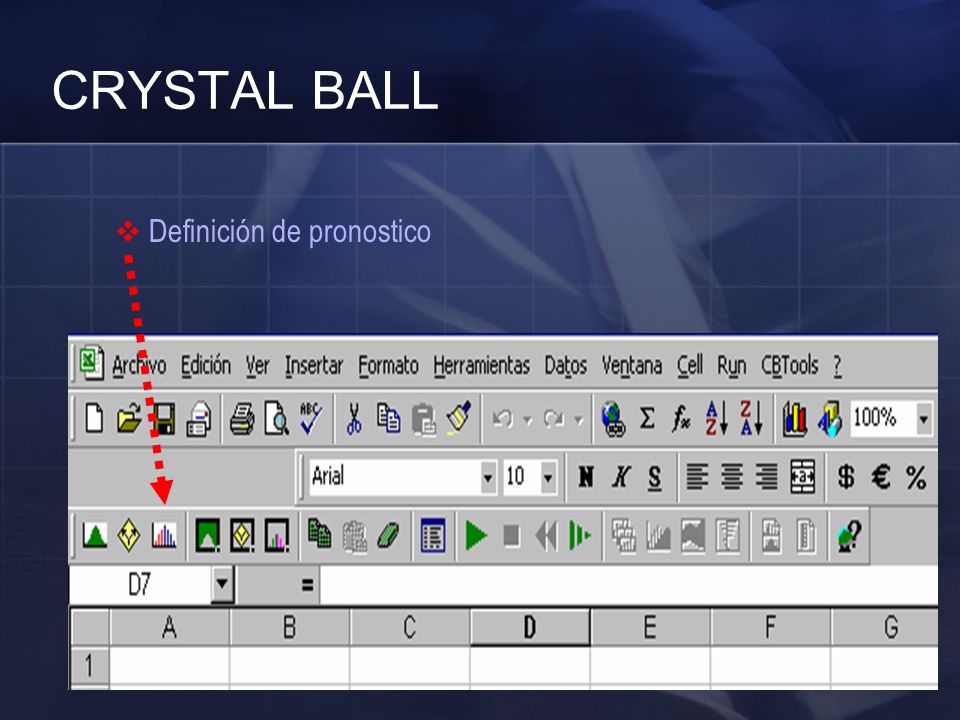This screenshot has width=960, height=720.
Task: Open the Herramientas menu
Action: [482, 366]
